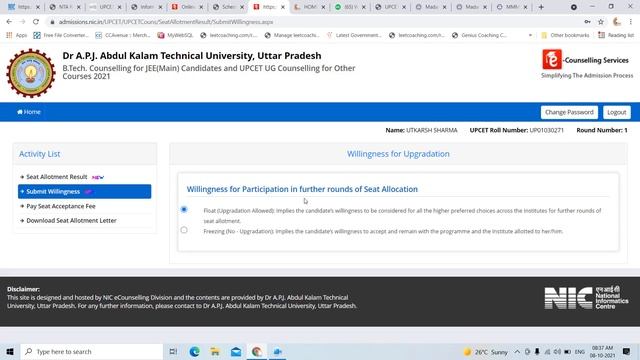
Task: Switch to the HOM browser tab
Action: tap(309, 7)
